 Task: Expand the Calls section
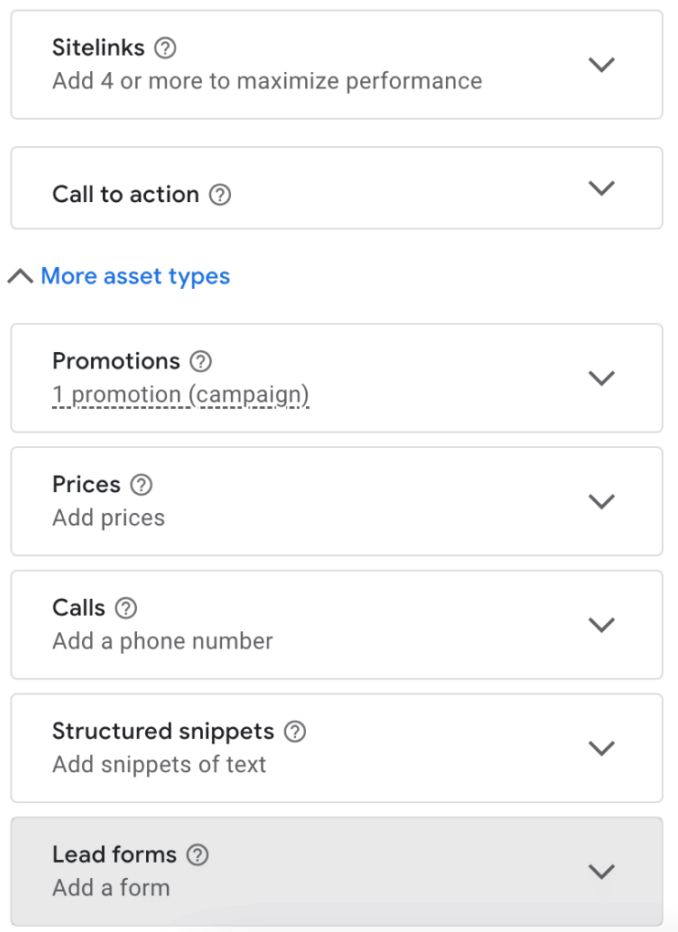pos(602,624)
